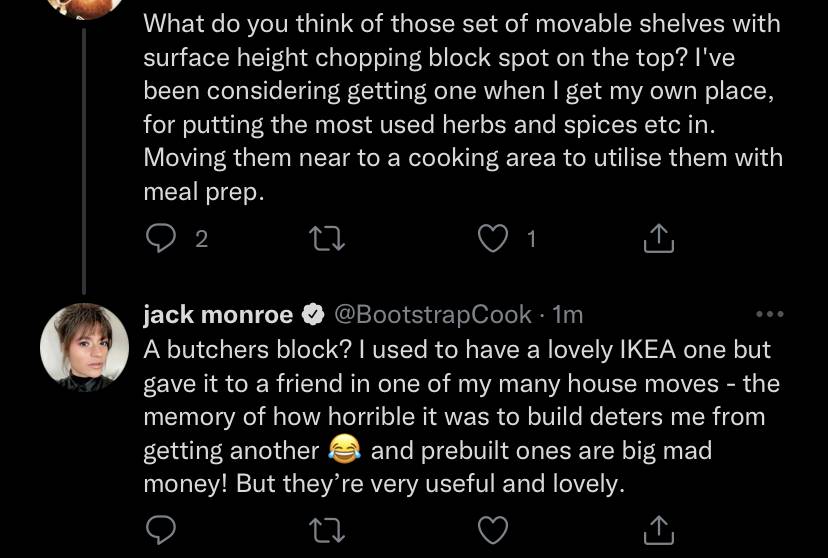Open the tweet via the 1m timestamp

567,315
